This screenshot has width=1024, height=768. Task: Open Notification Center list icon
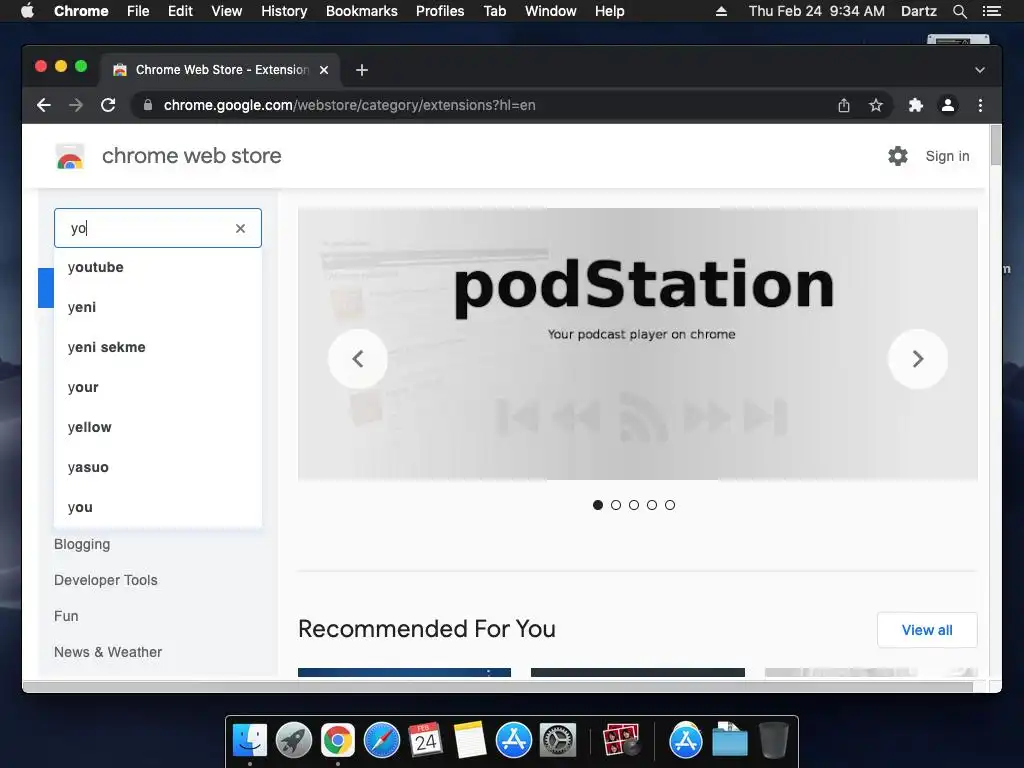coord(991,11)
